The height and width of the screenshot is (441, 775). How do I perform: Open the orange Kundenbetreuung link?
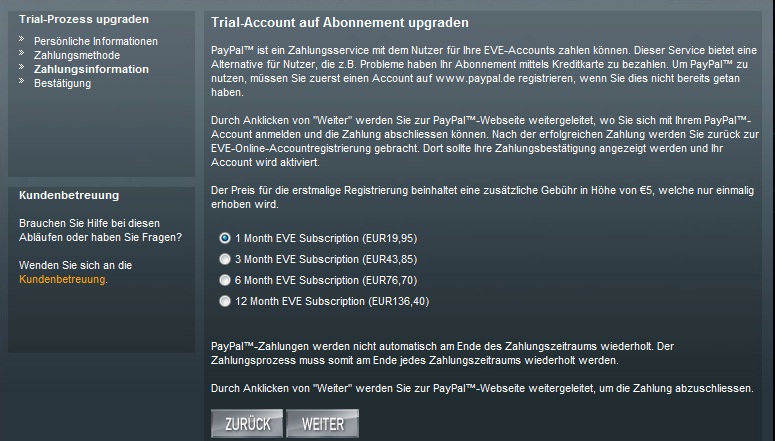tap(62, 279)
